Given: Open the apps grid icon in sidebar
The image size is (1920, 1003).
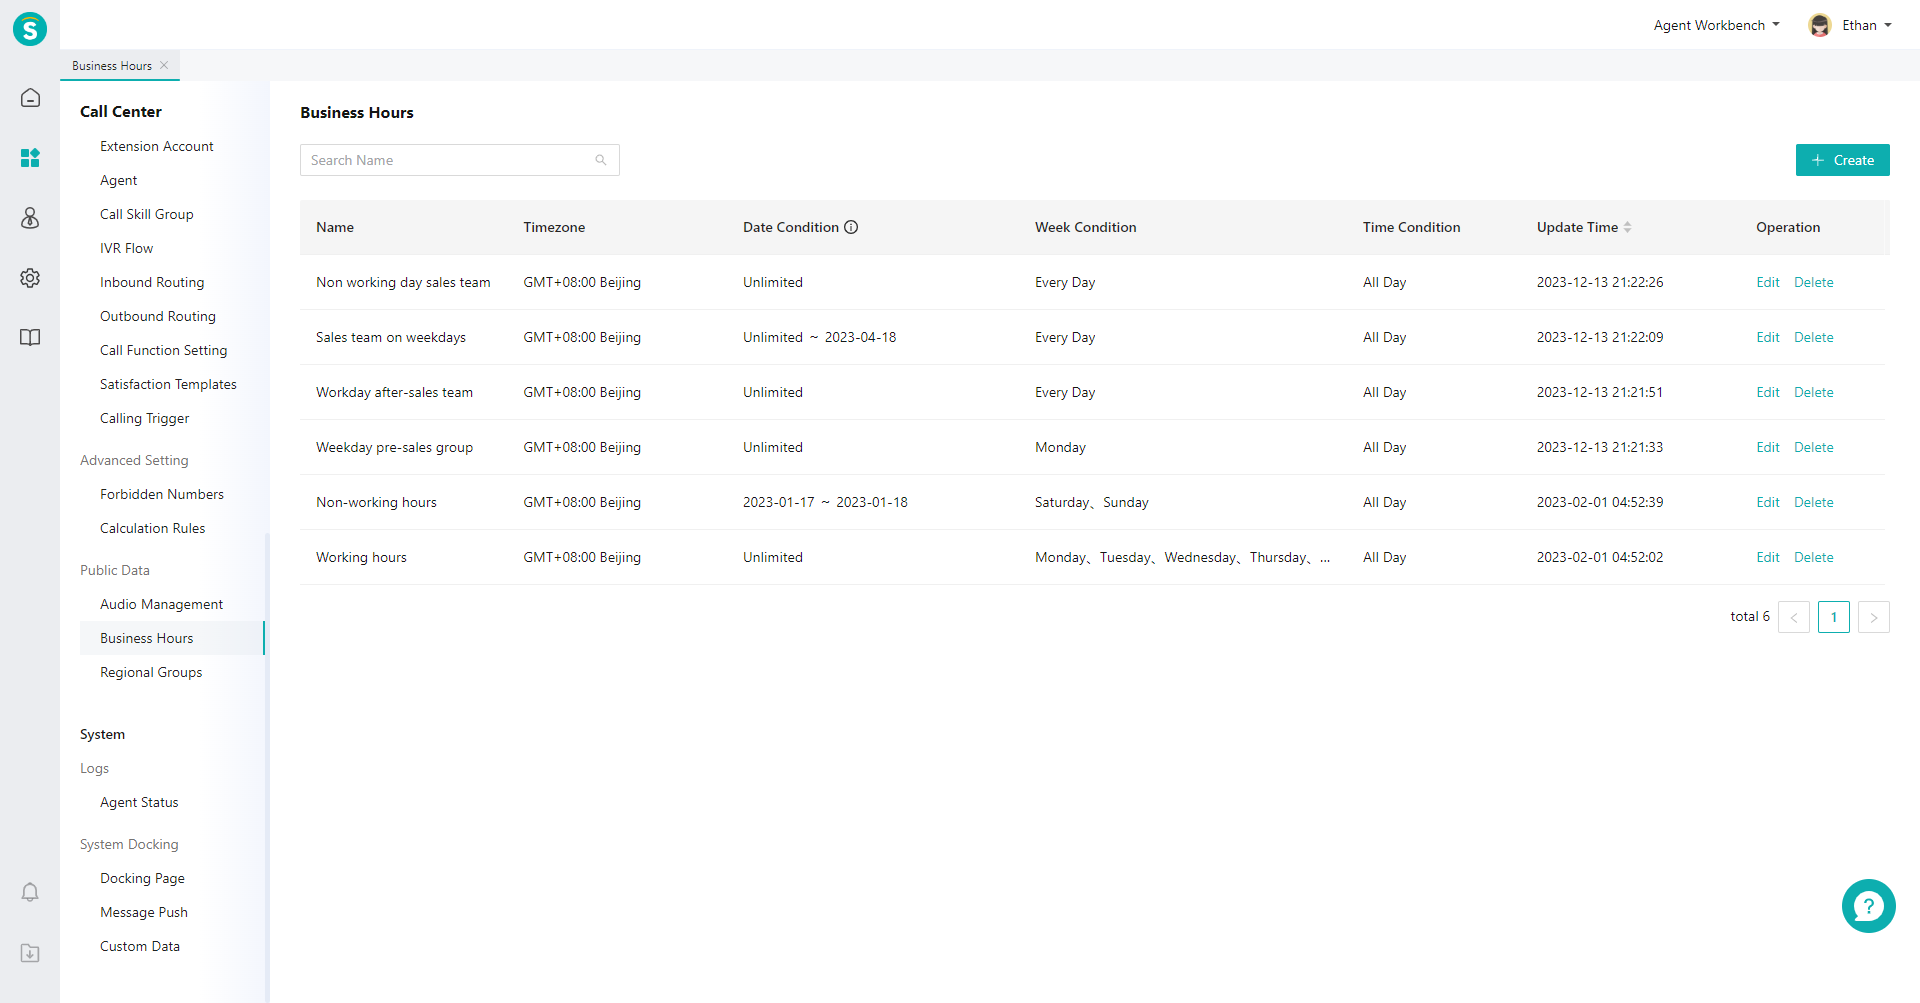Looking at the screenshot, I should coord(30,158).
